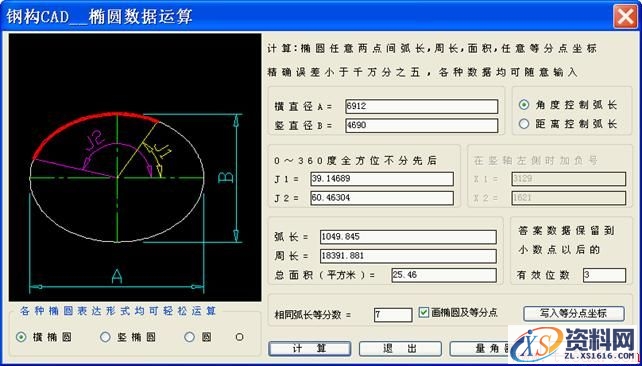Click the 弧长 result field
The width and height of the screenshot is (642, 366).
tap(408, 237)
